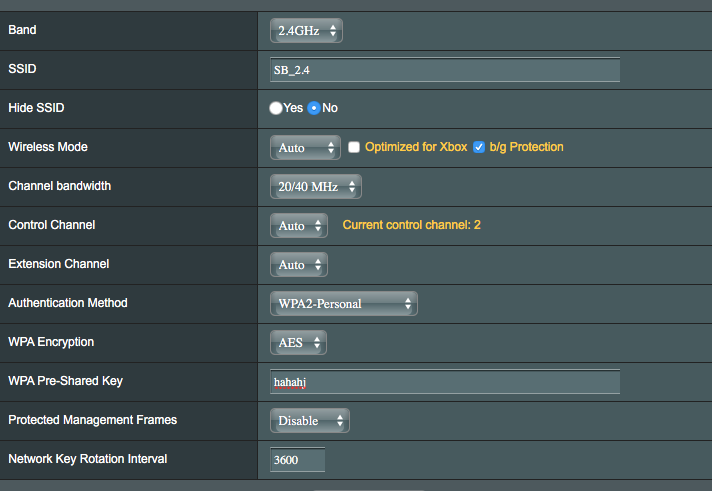Open the Wireless Mode dropdown
Image resolution: width=712 pixels, height=491 pixels.
[305, 148]
